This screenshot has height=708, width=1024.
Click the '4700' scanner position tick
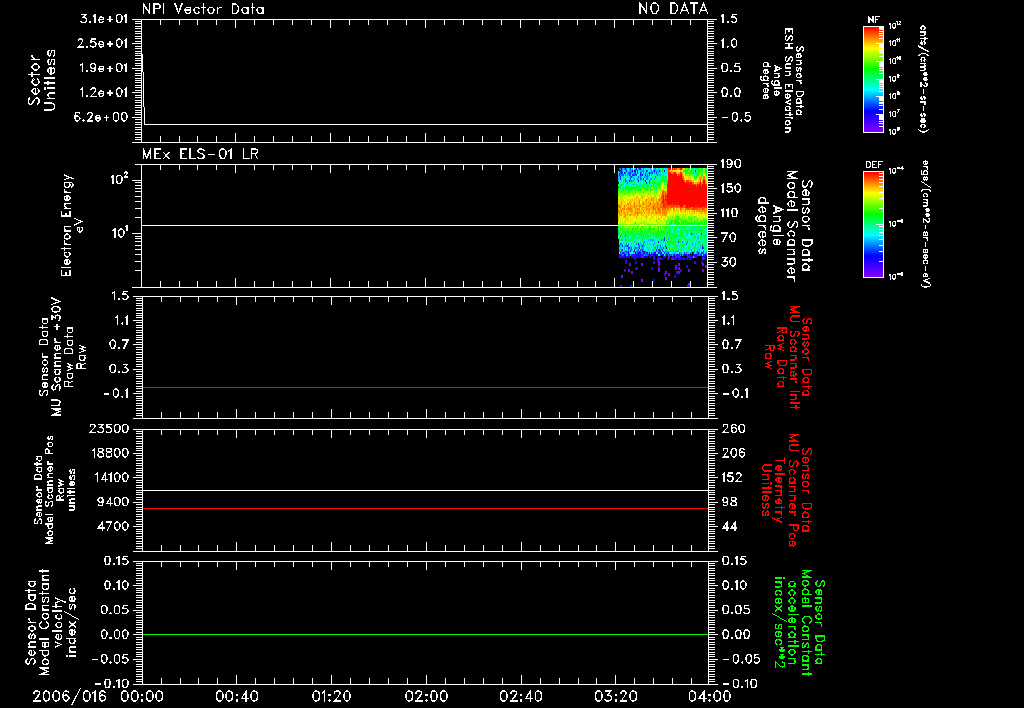[x=112, y=526]
